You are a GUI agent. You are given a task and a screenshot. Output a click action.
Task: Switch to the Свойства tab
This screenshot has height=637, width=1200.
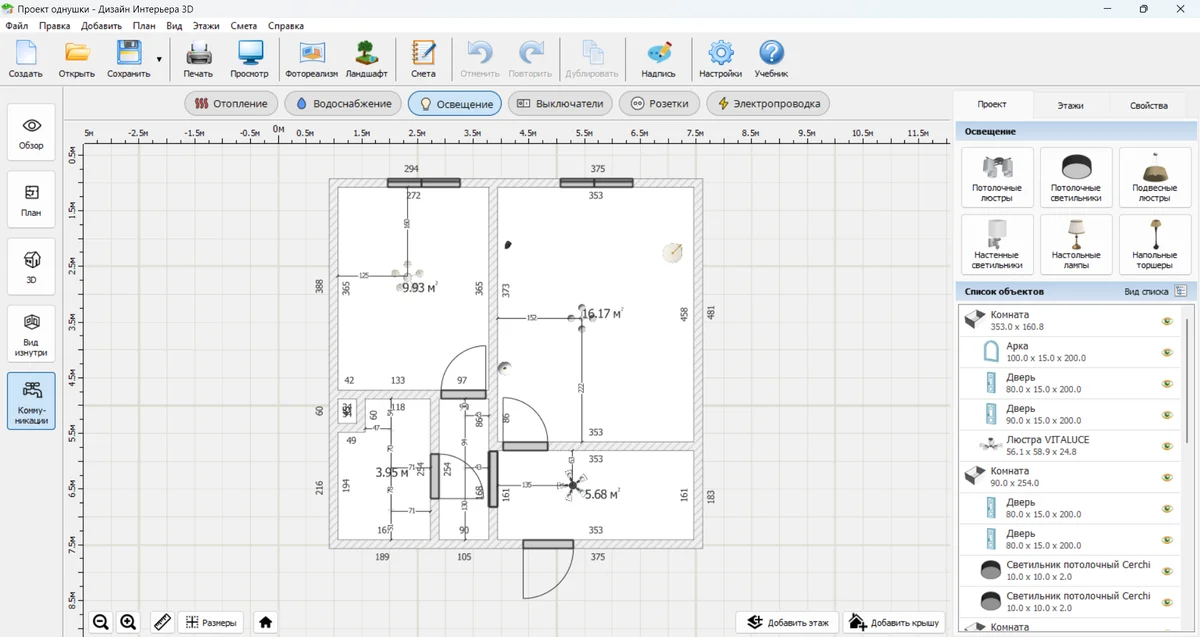(1148, 105)
